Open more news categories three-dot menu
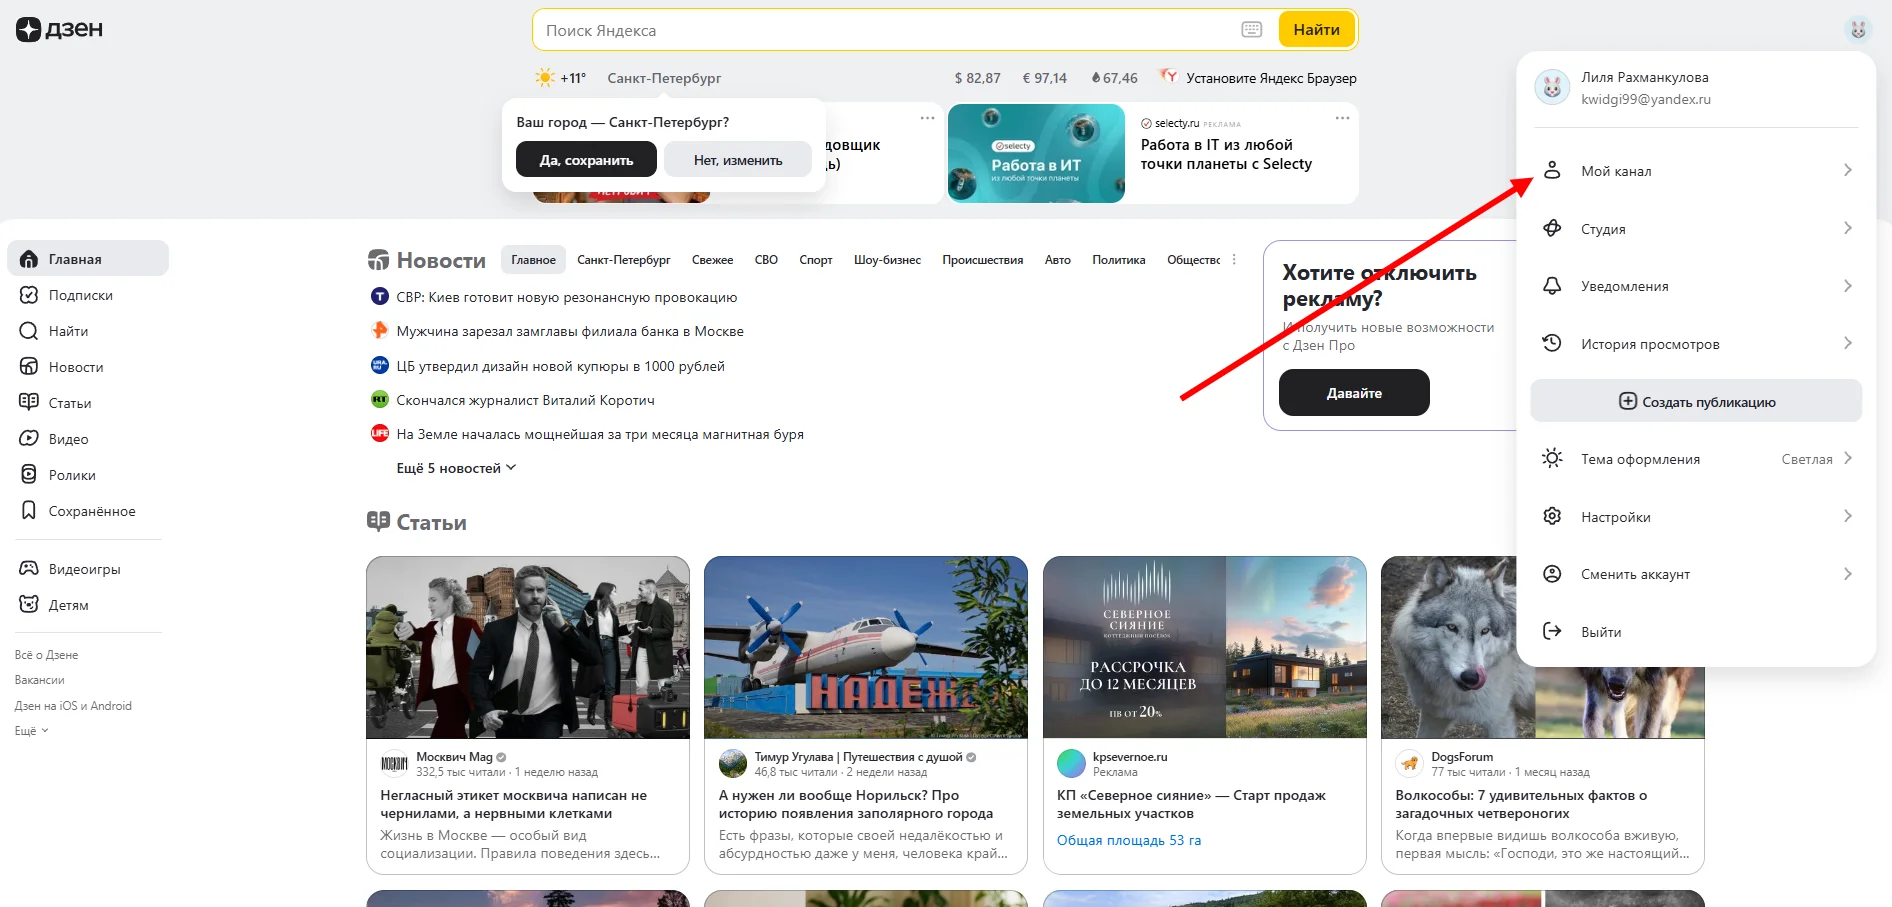The image size is (1892, 907). pyautogui.click(x=1234, y=260)
